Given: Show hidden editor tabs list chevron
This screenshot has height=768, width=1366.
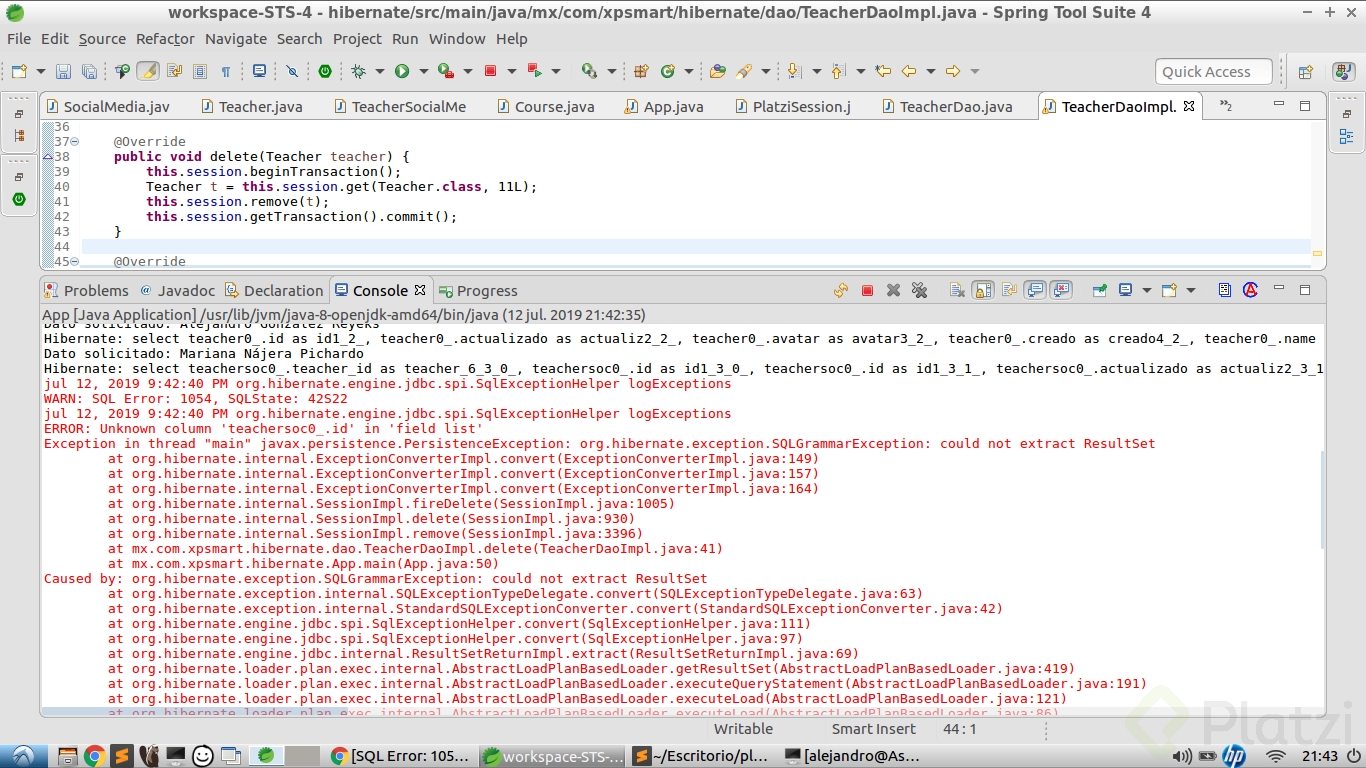Looking at the screenshot, I should tap(1226, 106).
